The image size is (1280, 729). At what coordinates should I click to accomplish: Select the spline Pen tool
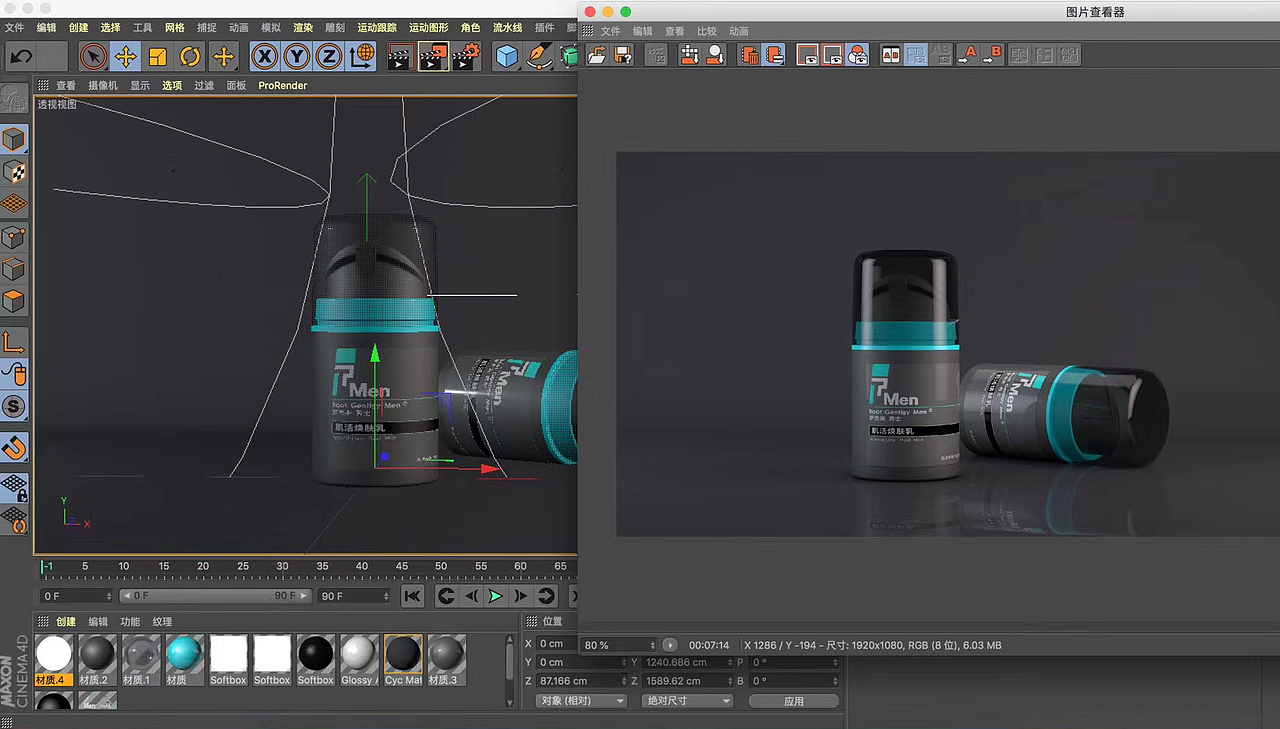(539, 56)
